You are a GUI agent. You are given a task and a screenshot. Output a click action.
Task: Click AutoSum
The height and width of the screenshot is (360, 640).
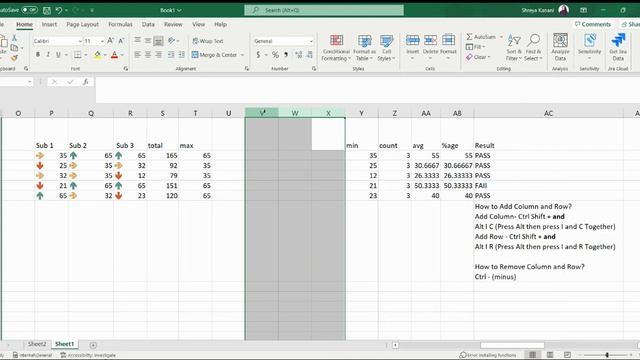click(481, 37)
